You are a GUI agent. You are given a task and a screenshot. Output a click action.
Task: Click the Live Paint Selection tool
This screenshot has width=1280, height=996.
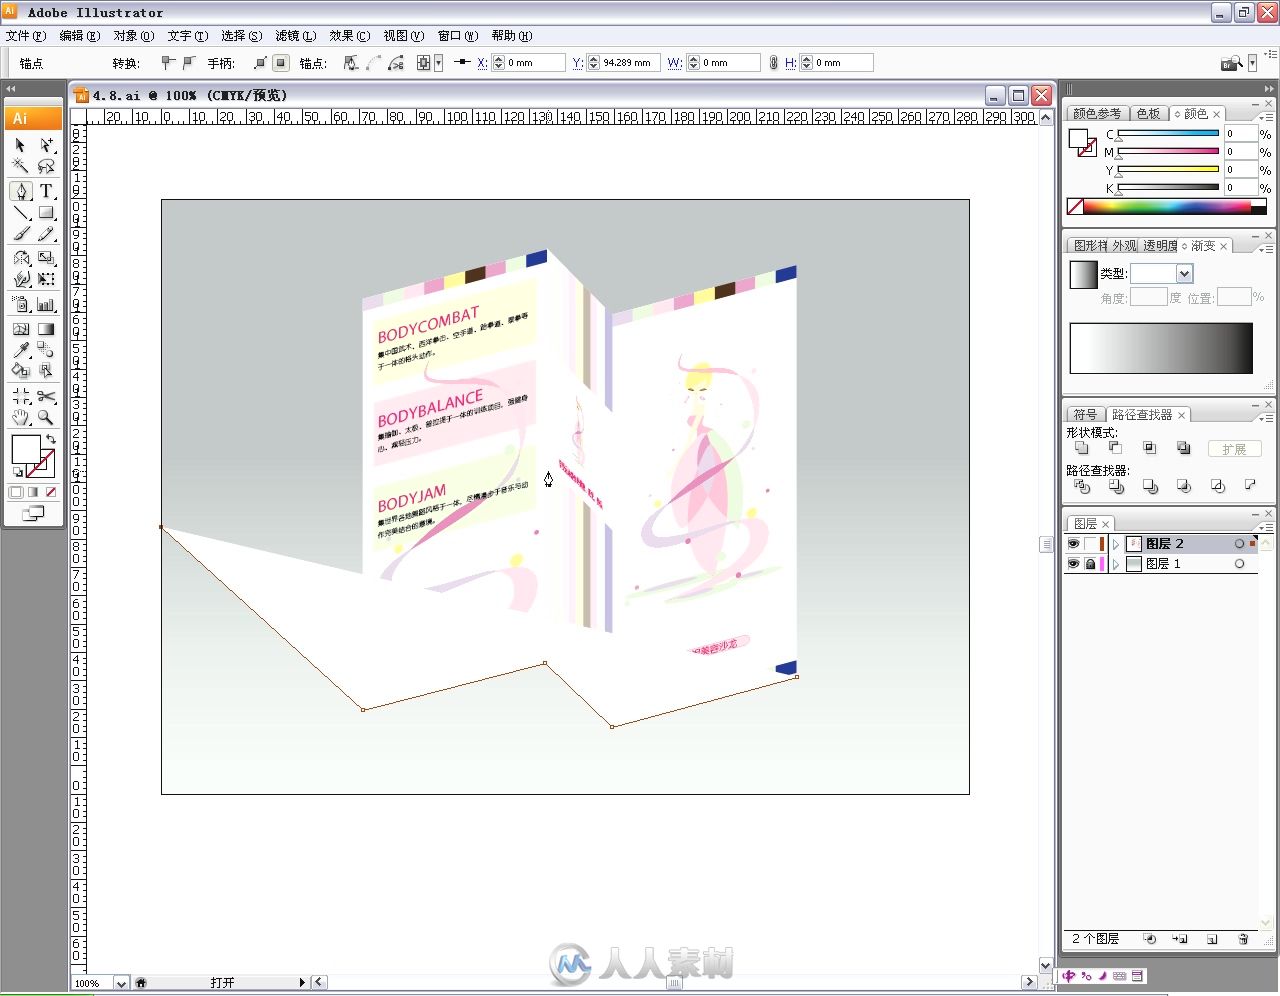coord(46,371)
